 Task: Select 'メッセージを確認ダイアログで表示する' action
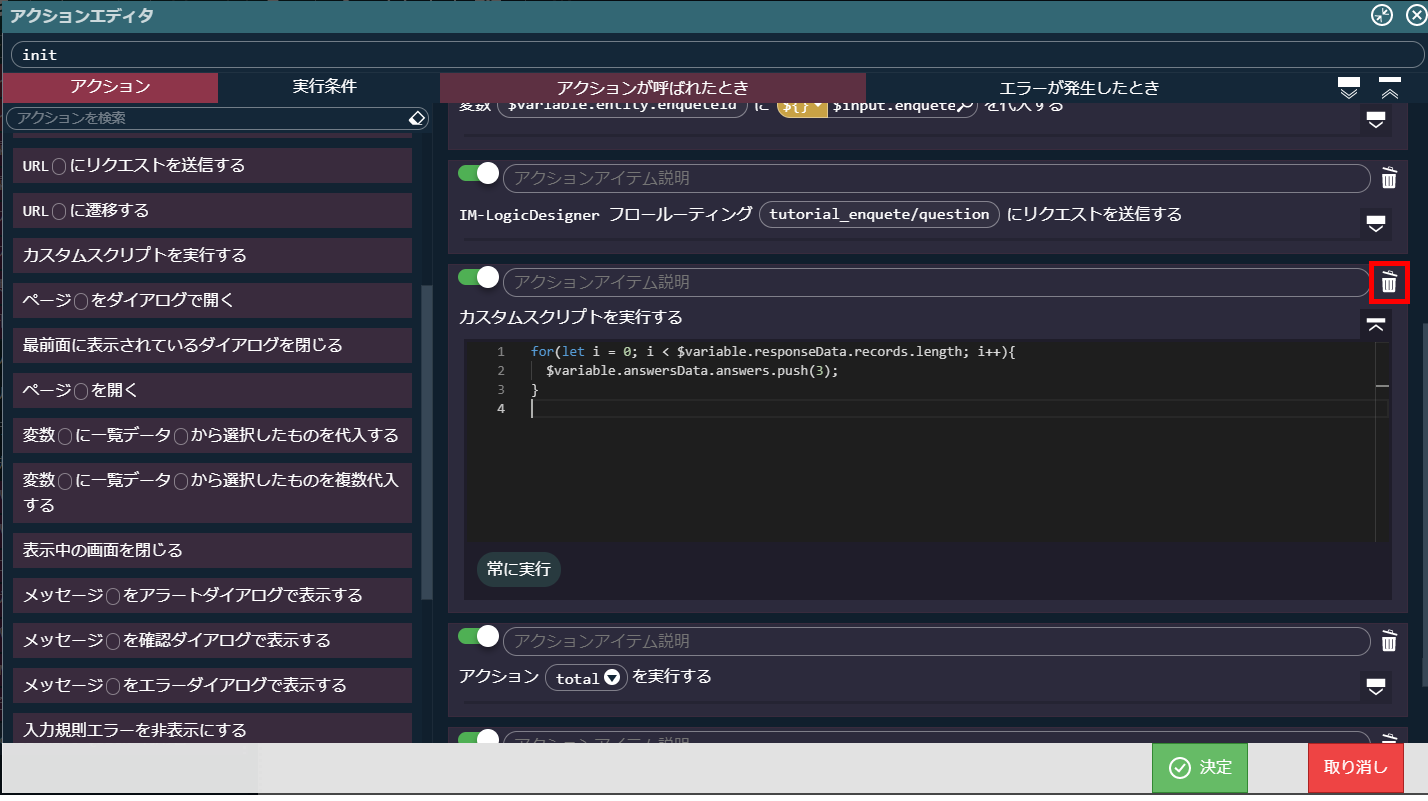tap(213, 640)
